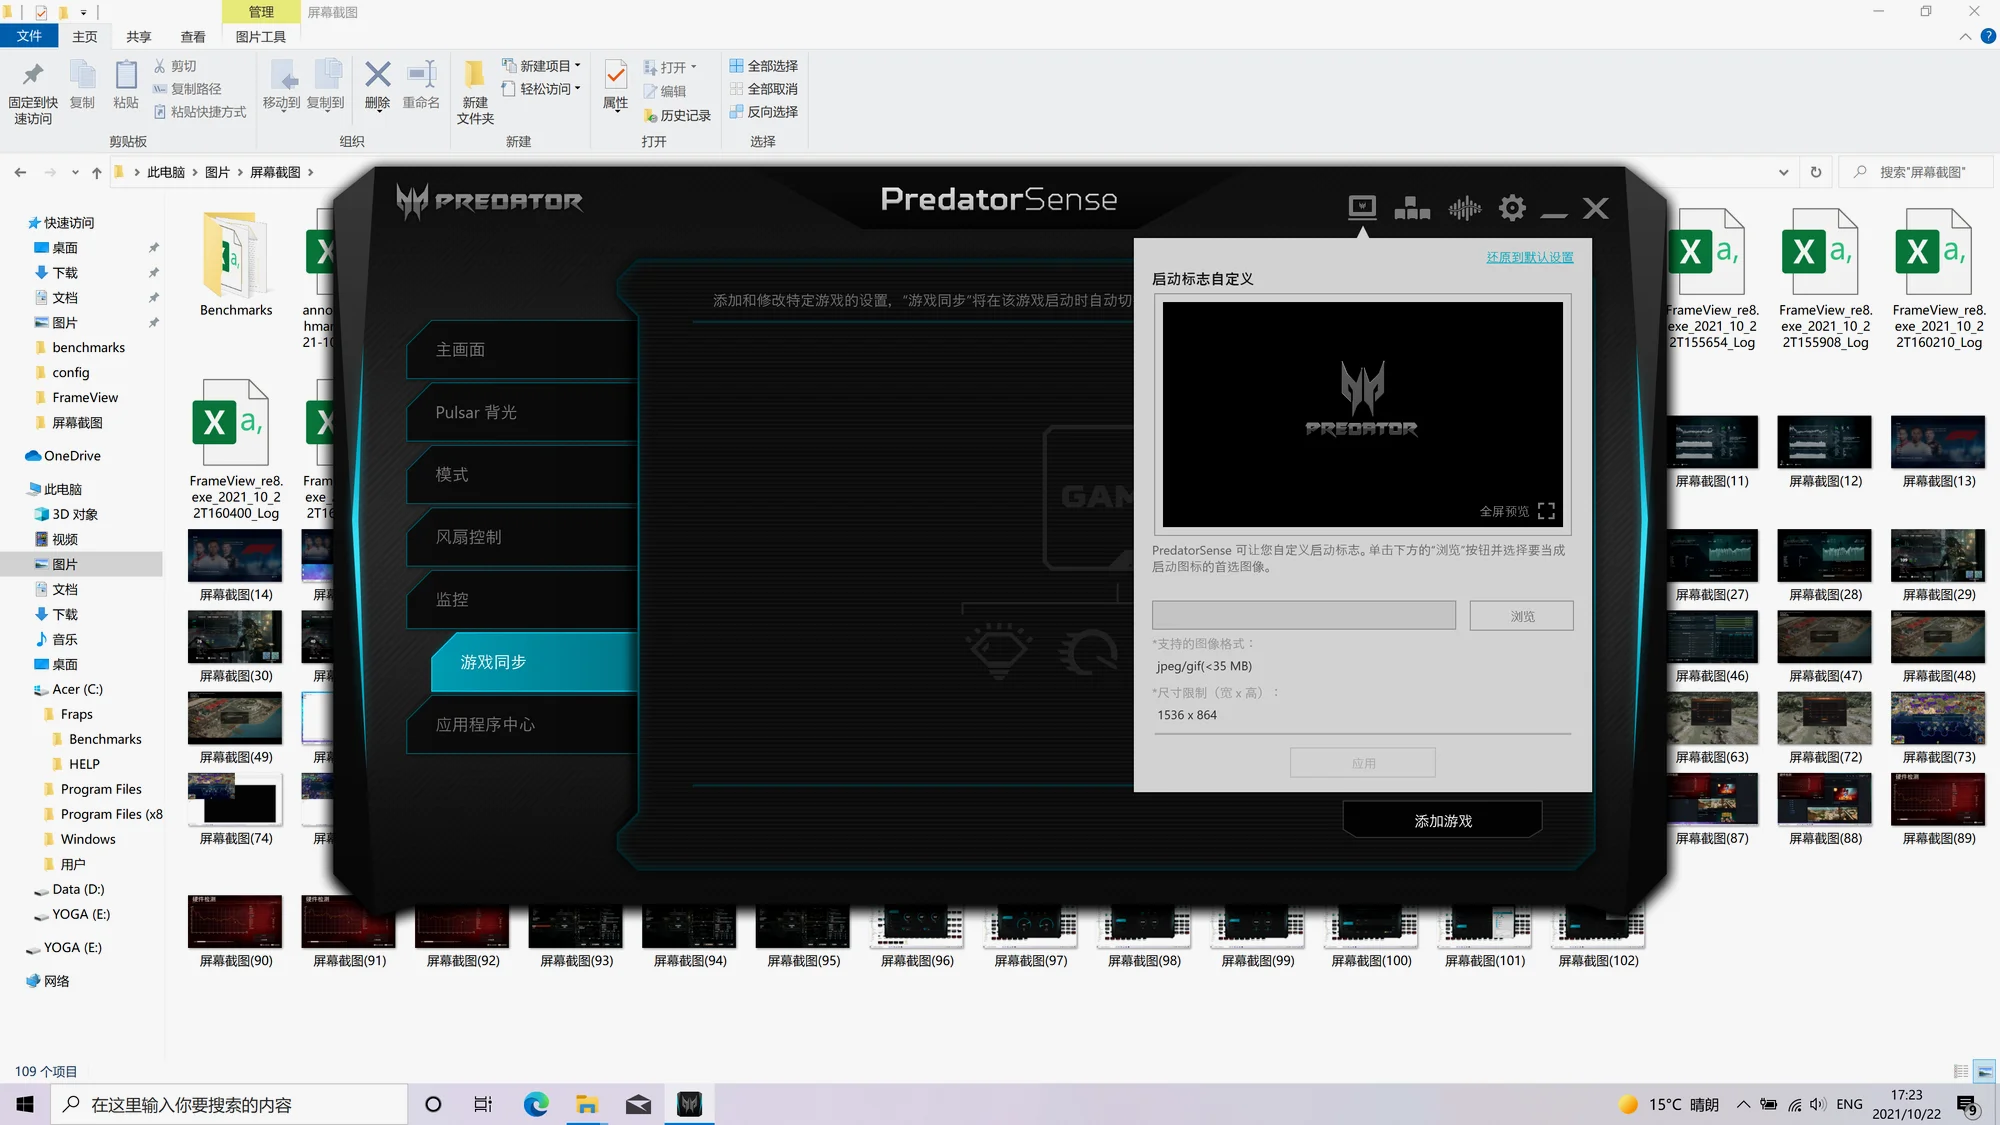Expand the 图片 breadcrumb chevron in address bar
Screen dimensions: 2000x1125
[x=240, y=172]
